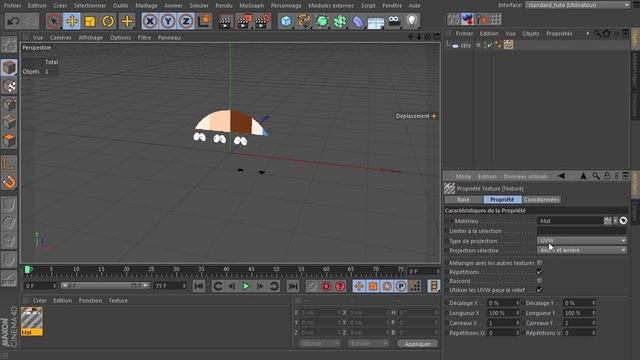Enable Mélanger avec les autres textures

pyautogui.click(x=540, y=263)
